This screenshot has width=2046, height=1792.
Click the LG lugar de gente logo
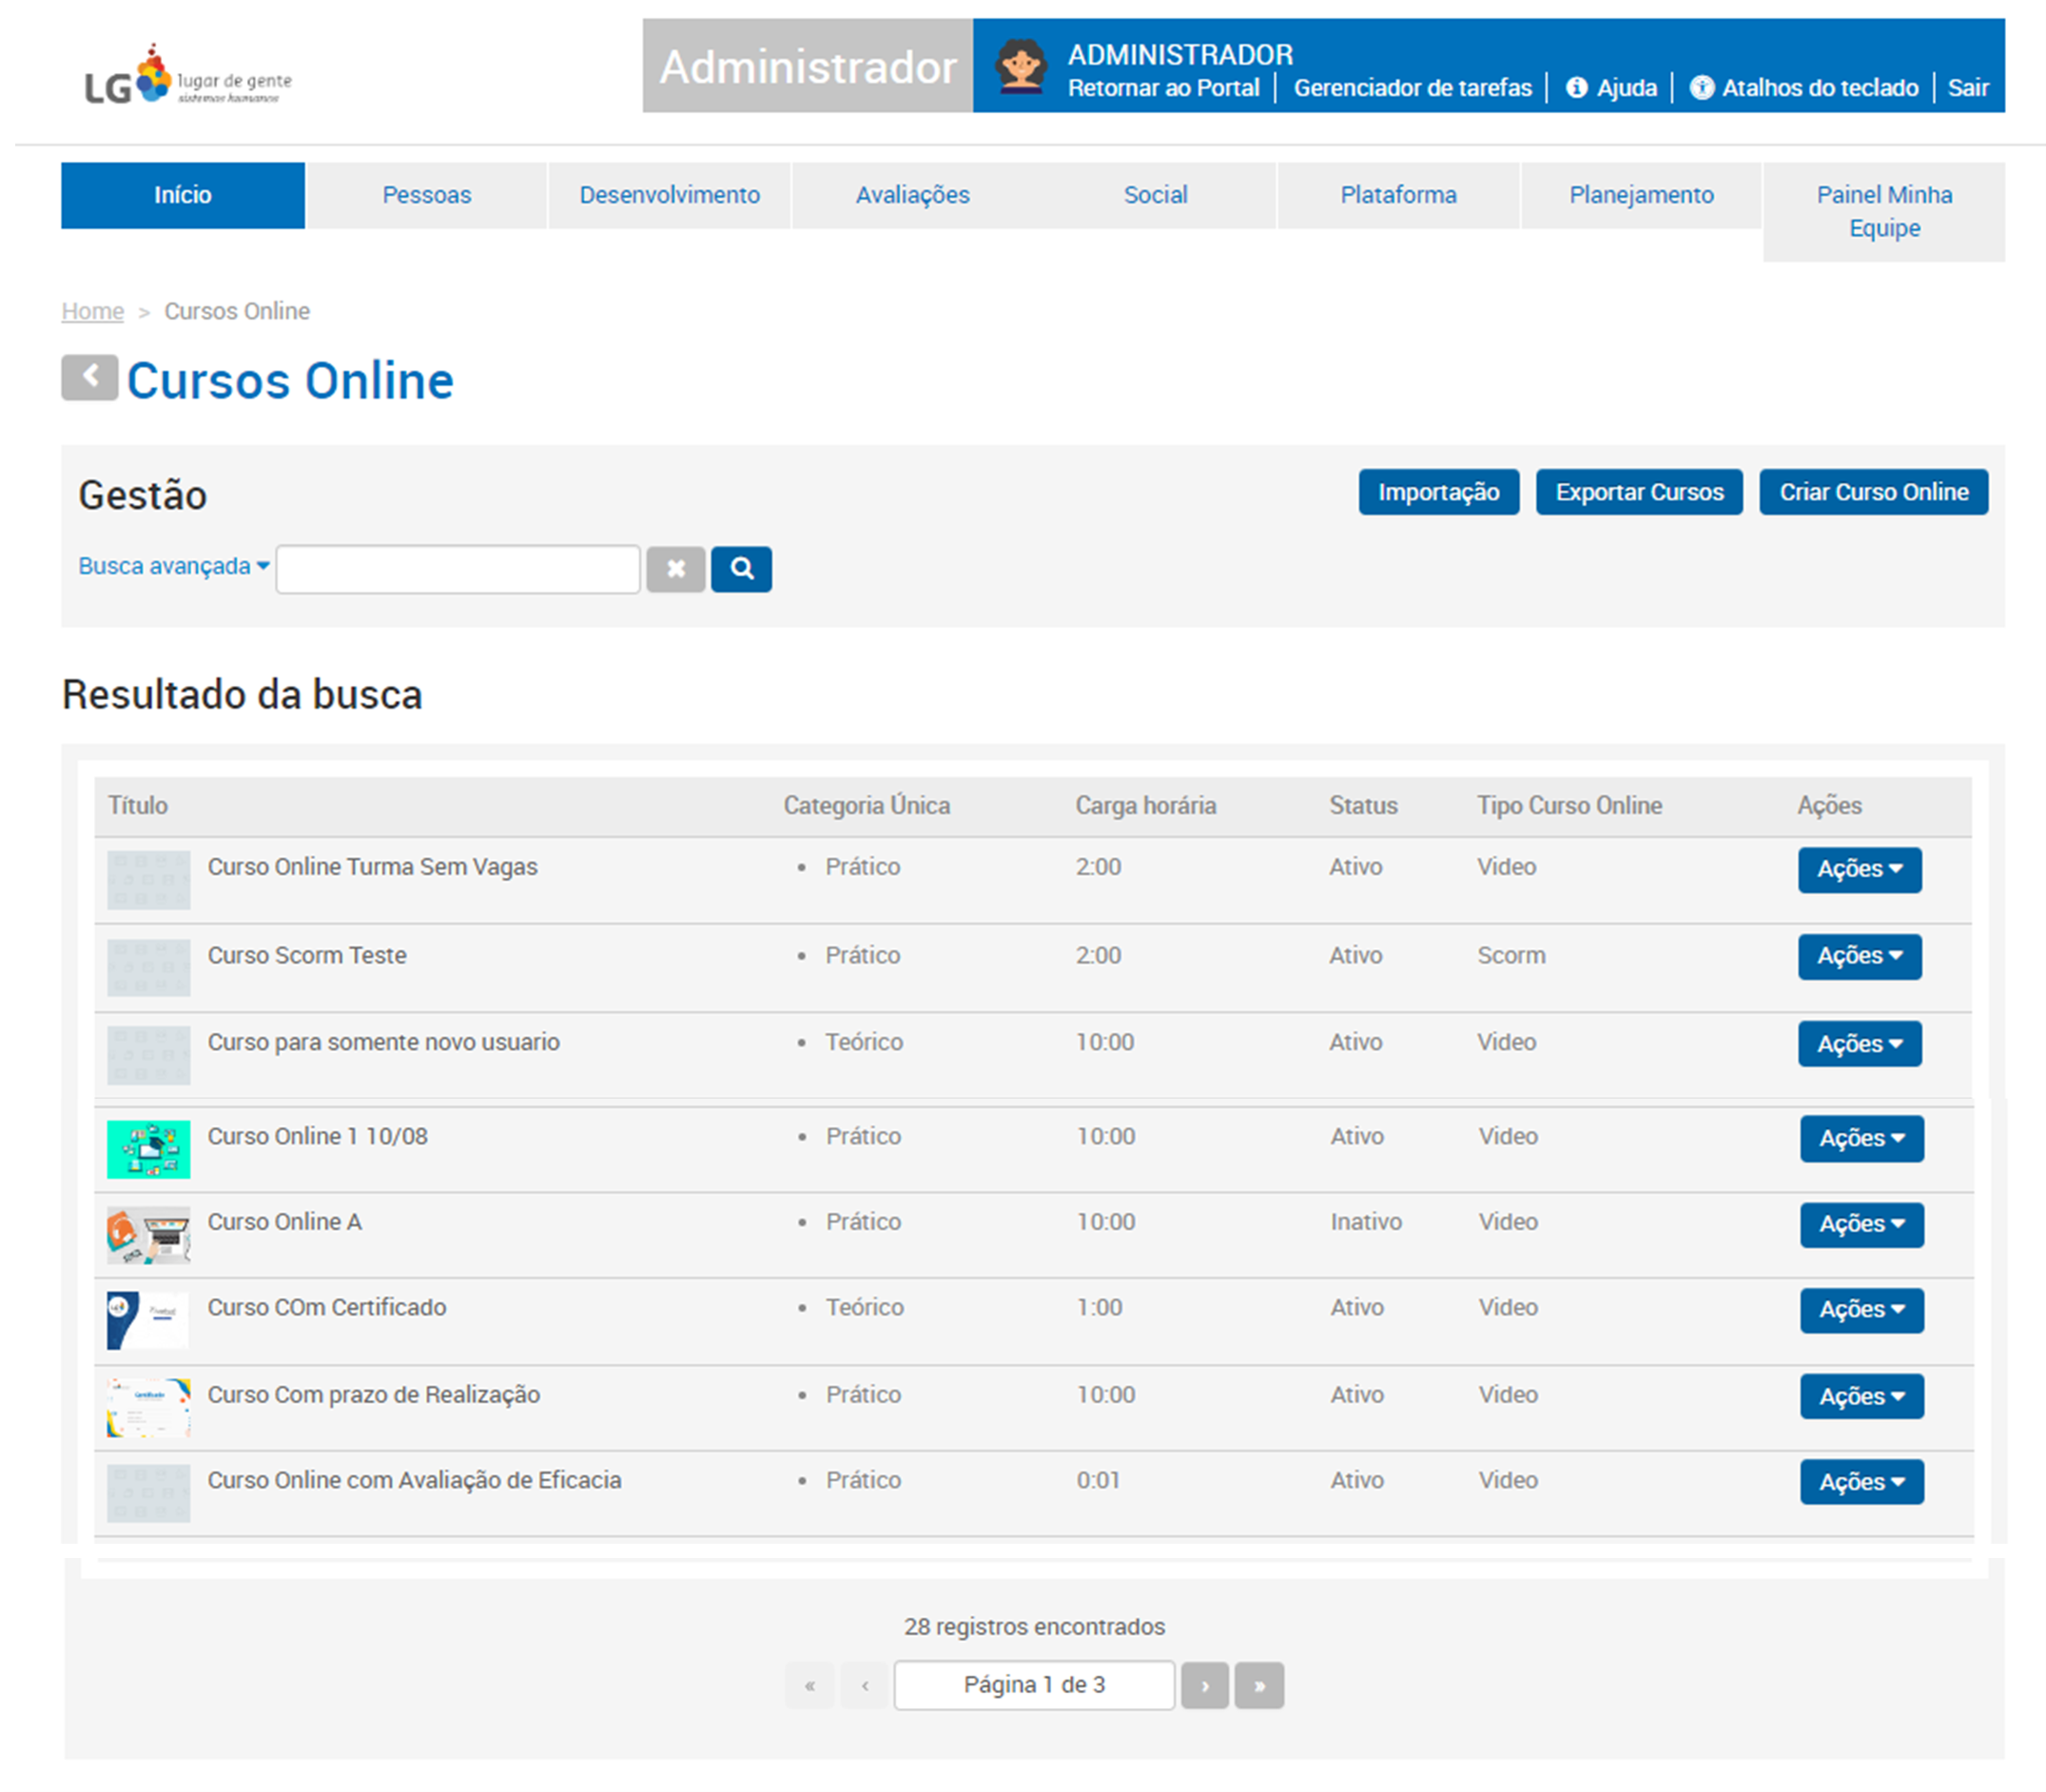(188, 75)
